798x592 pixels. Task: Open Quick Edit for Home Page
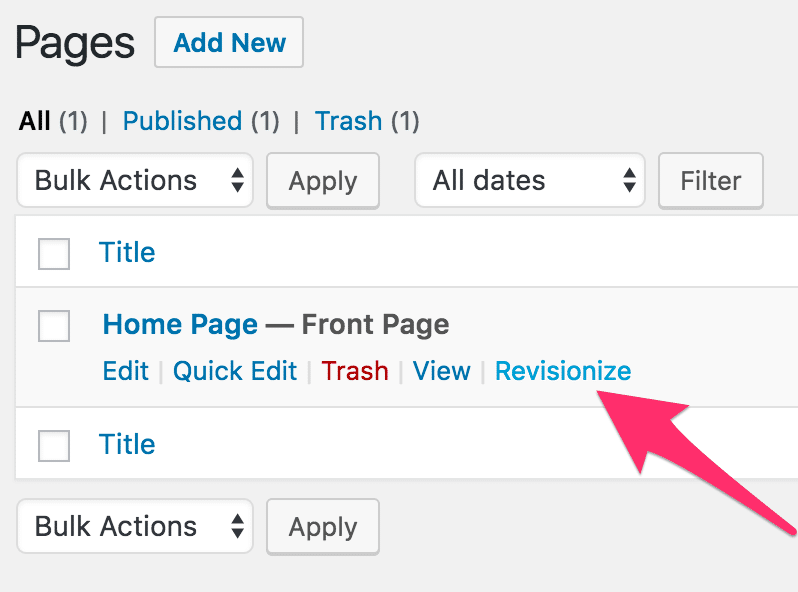[235, 371]
